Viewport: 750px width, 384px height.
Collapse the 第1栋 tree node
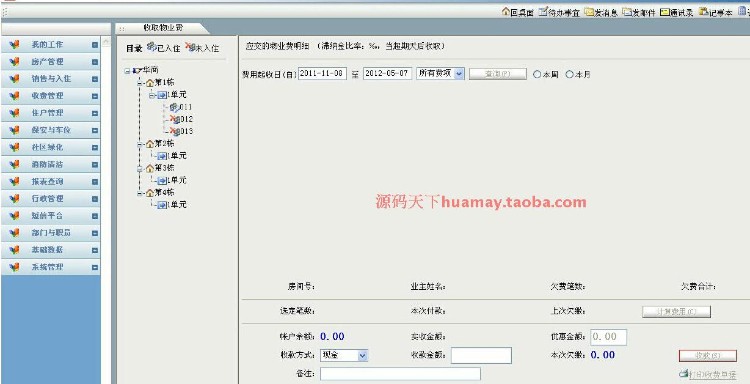[140, 83]
